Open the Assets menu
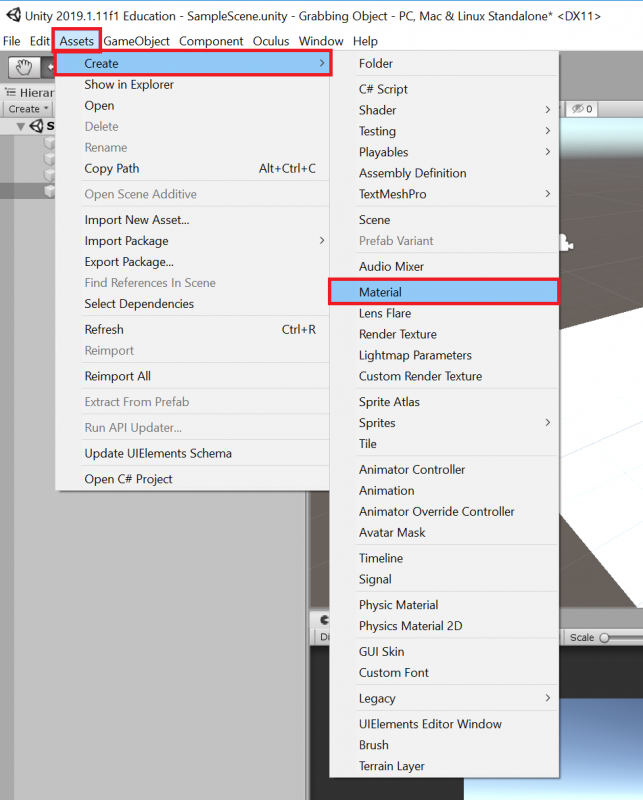643x800 pixels. point(77,41)
